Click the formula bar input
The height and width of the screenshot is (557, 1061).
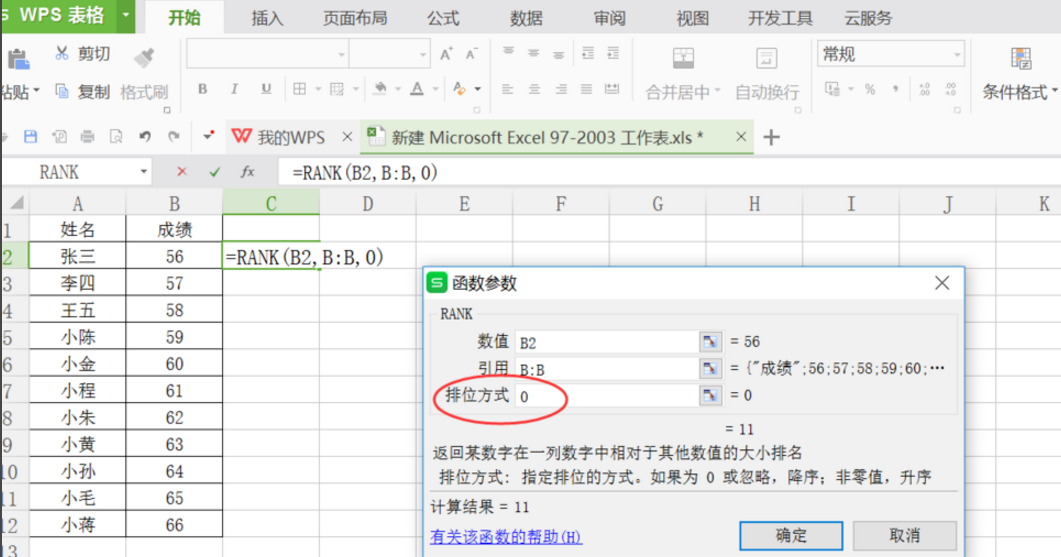click(x=669, y=173)
